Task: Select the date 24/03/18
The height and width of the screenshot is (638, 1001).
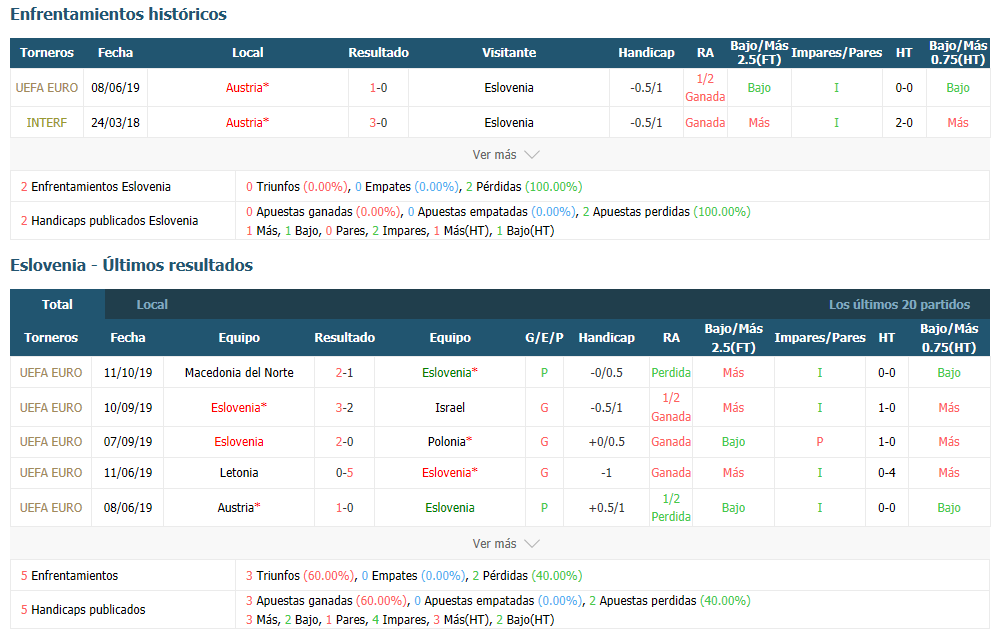Action: tap(116, 123)
